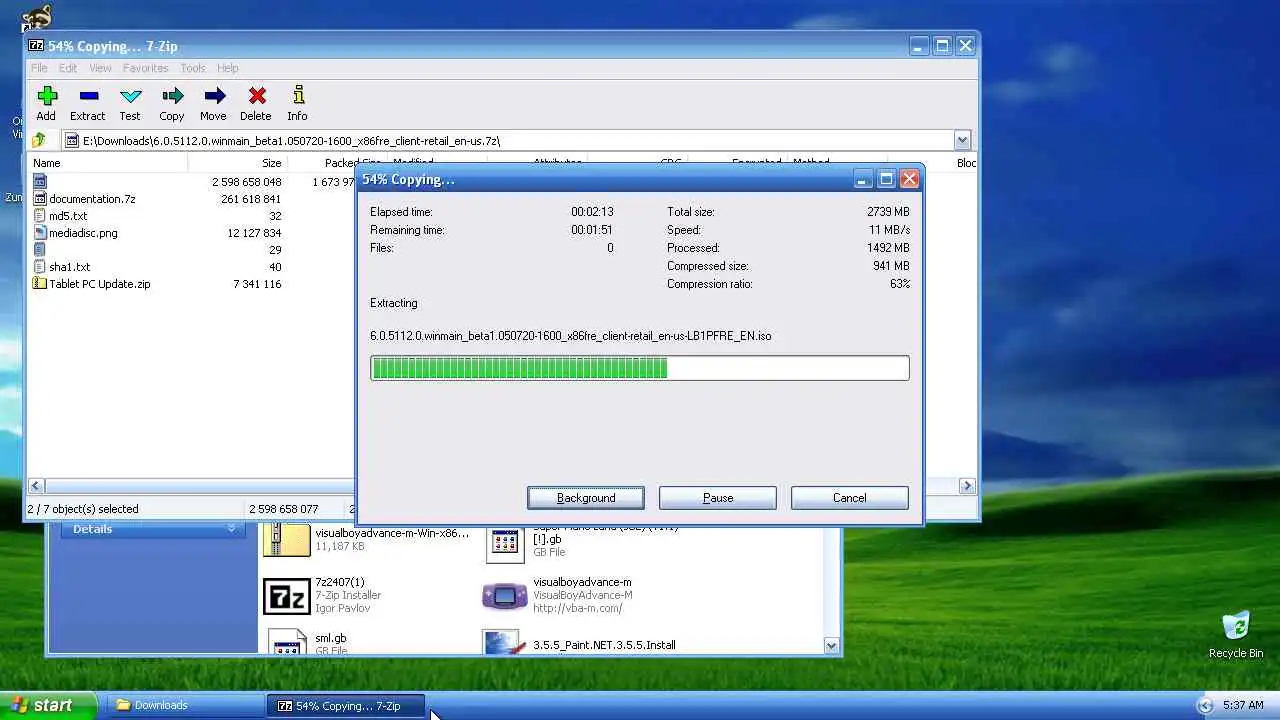Click the Add toolbar icon in 7-Zip
Image resolution: width=1280 pixels, height=720 pixels.
[x=46, y=96]
